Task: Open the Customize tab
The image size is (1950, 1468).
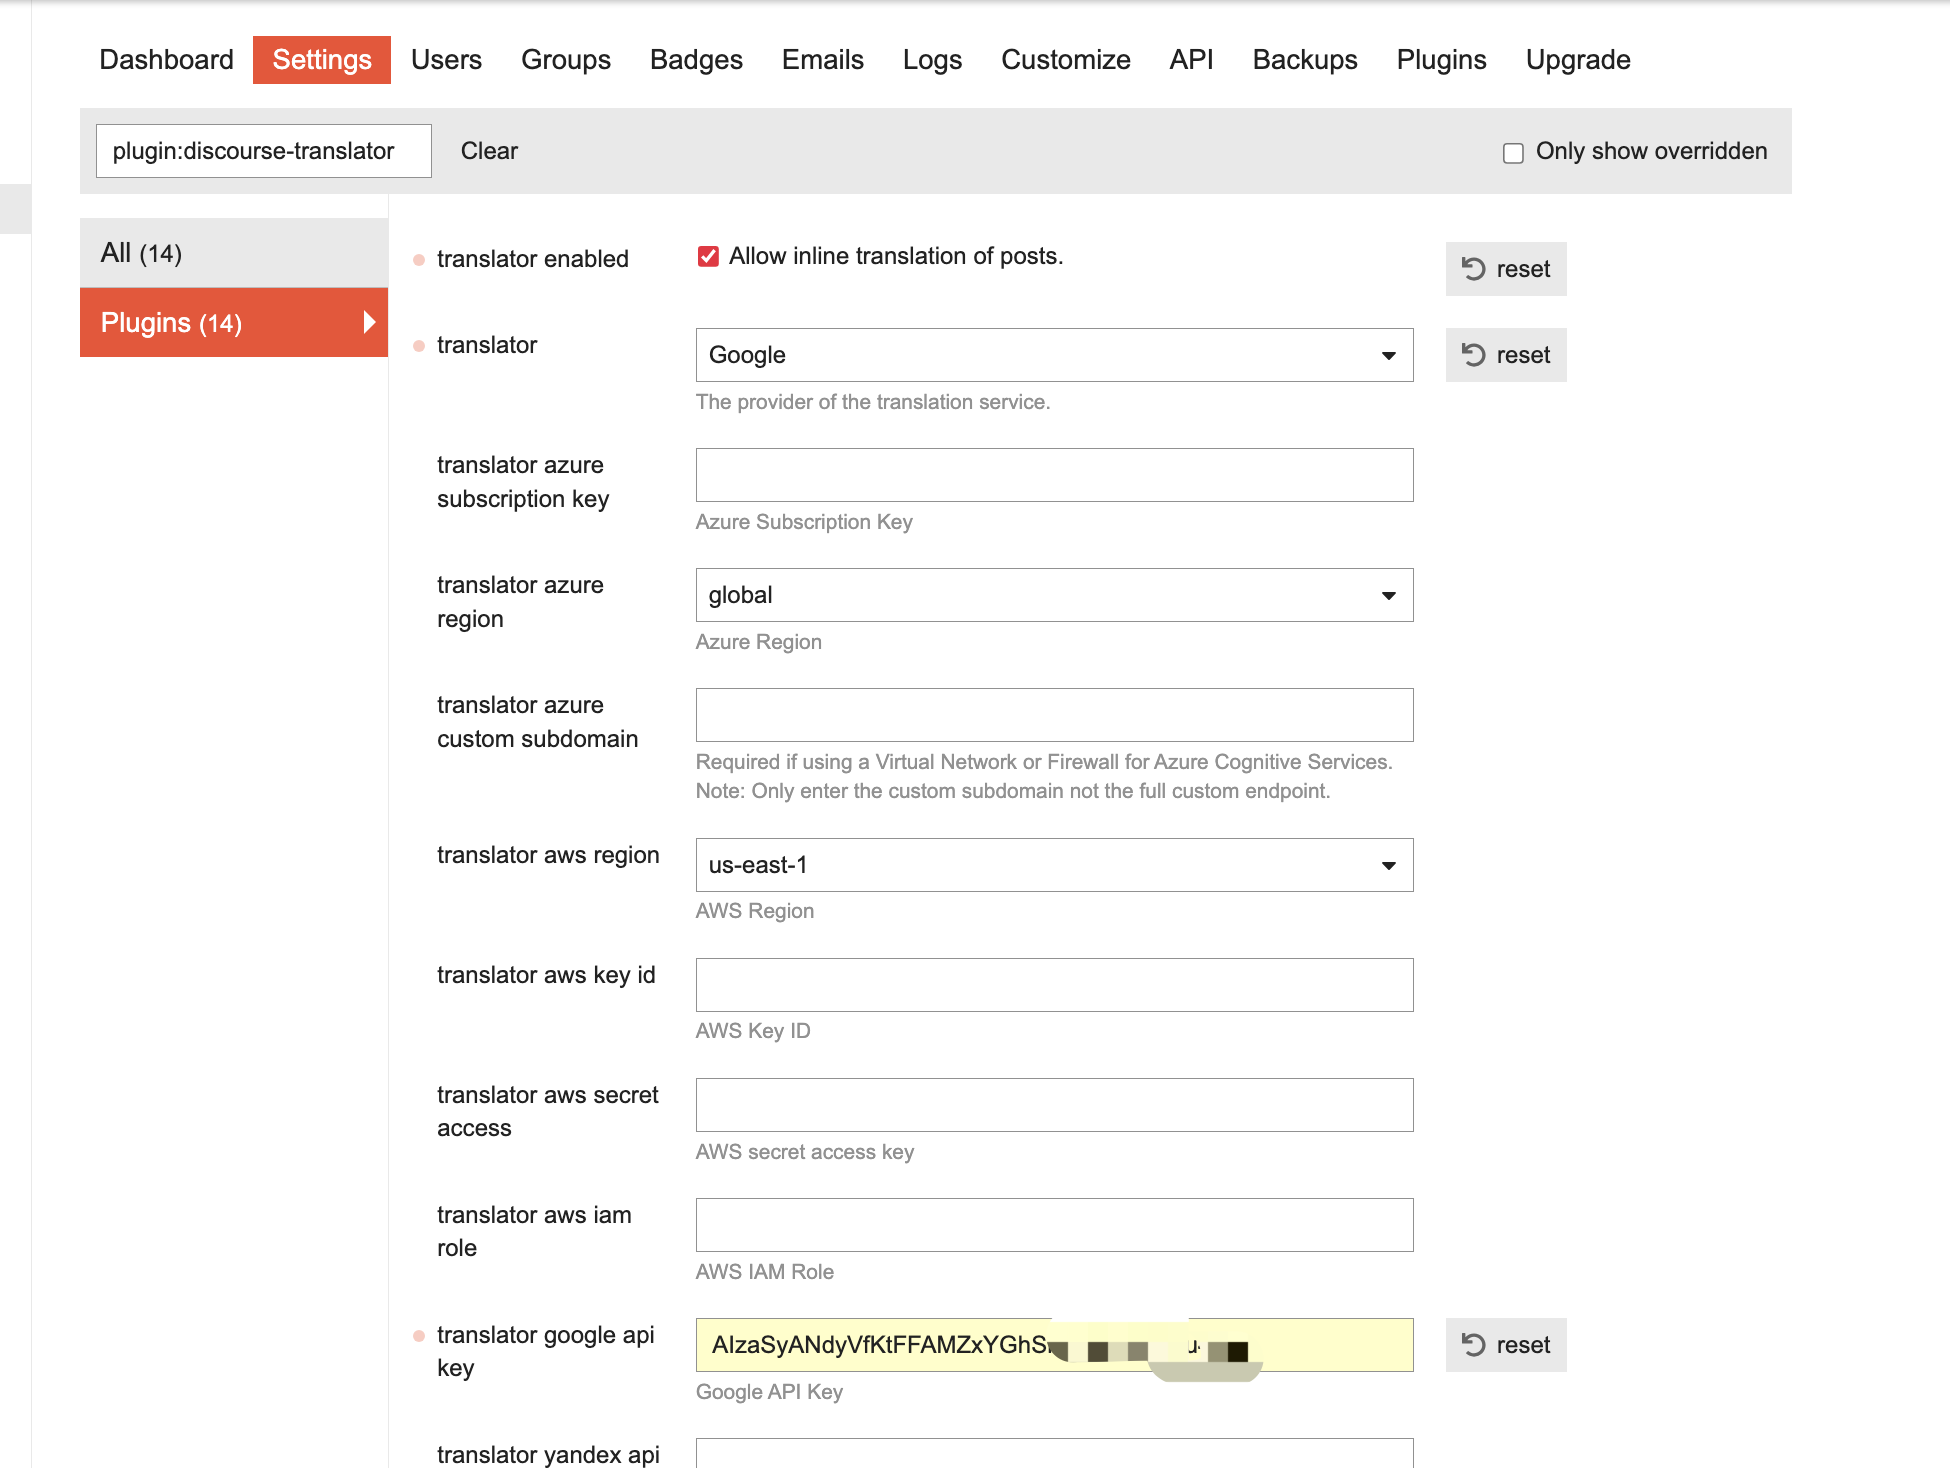Action: 1065,60
